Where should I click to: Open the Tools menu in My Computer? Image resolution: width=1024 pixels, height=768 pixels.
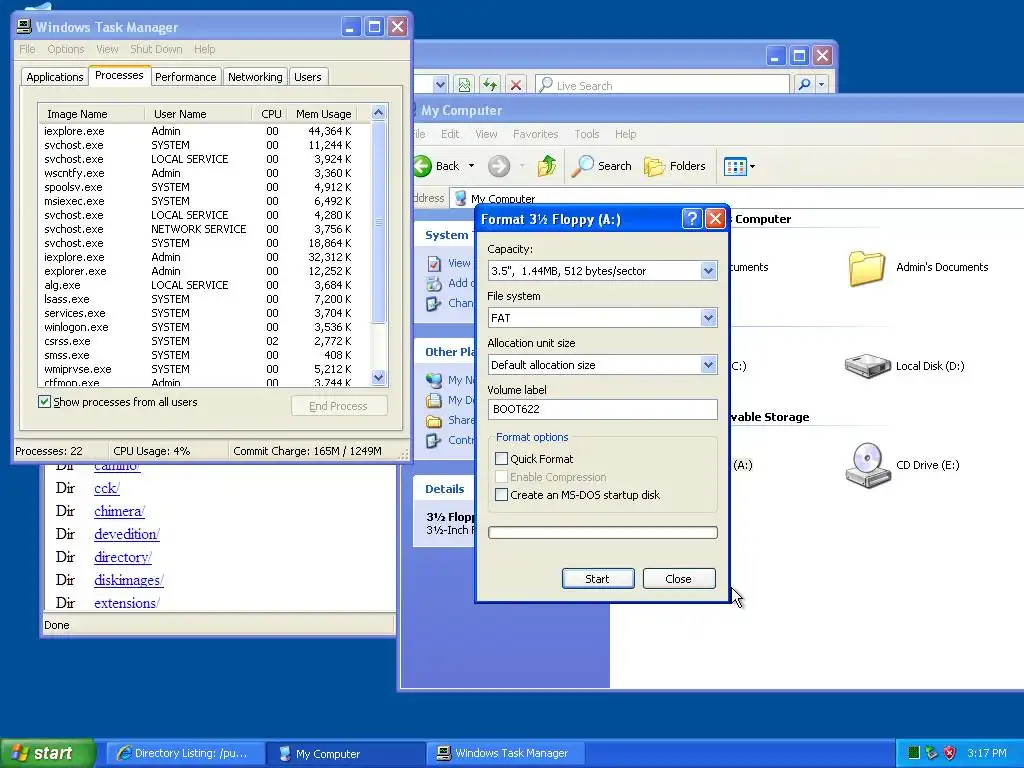586,134
